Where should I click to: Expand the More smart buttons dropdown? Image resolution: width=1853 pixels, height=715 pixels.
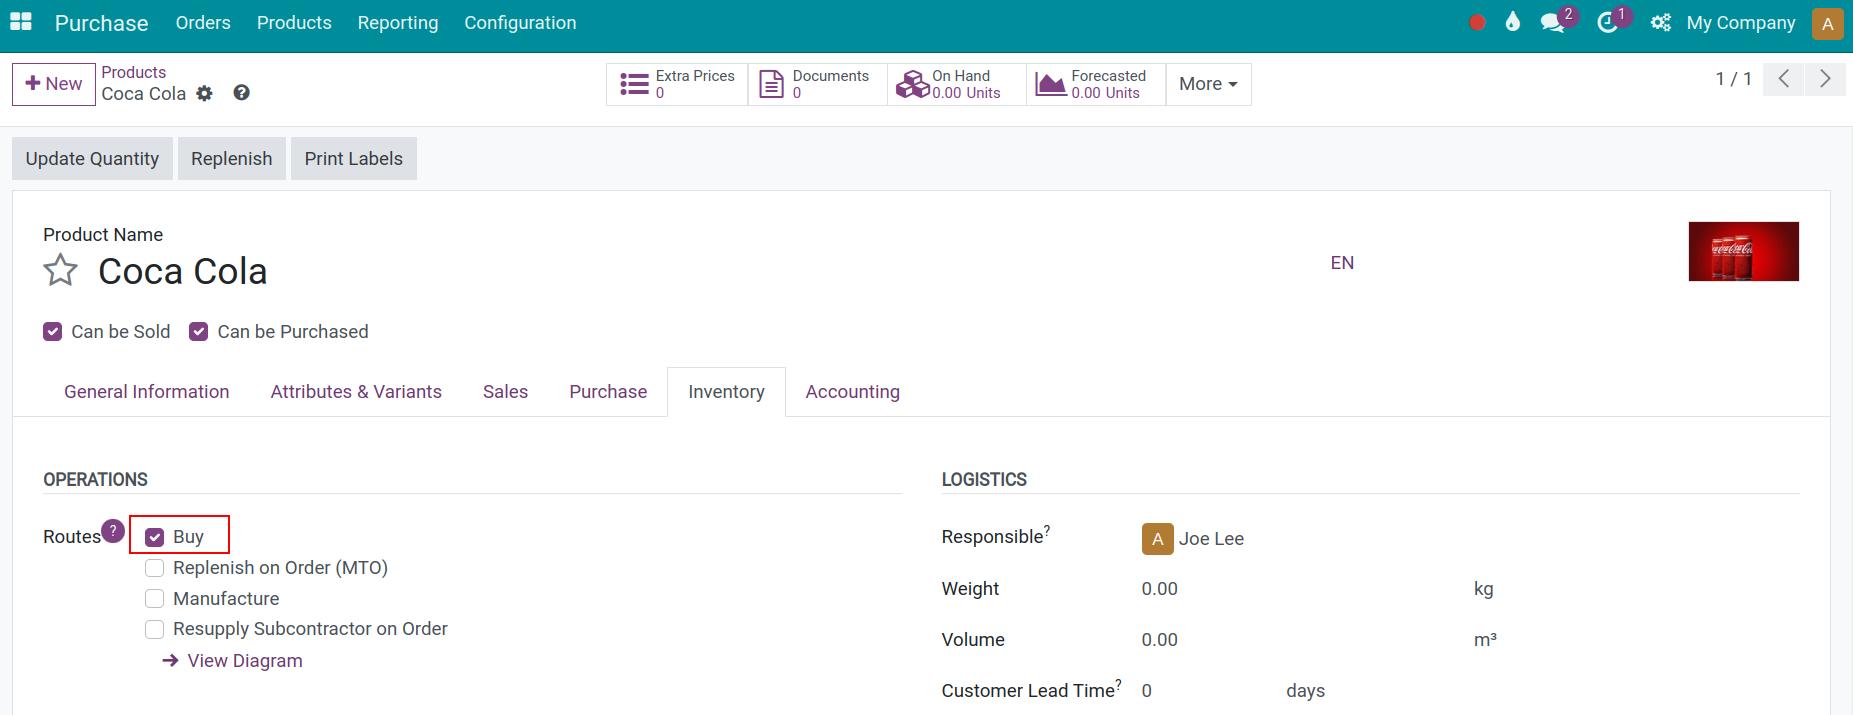1208,84
